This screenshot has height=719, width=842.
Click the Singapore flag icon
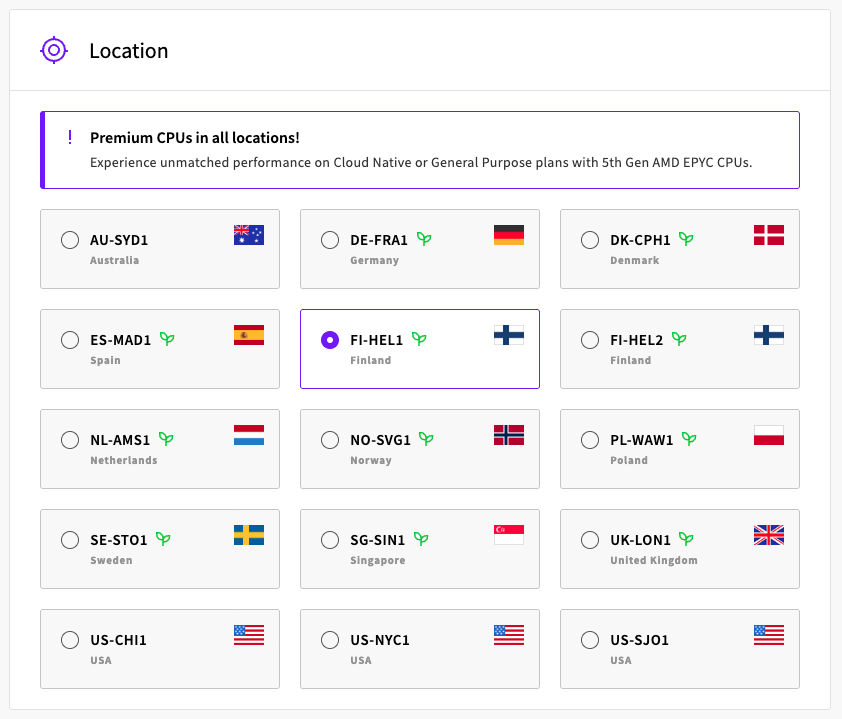508,535
